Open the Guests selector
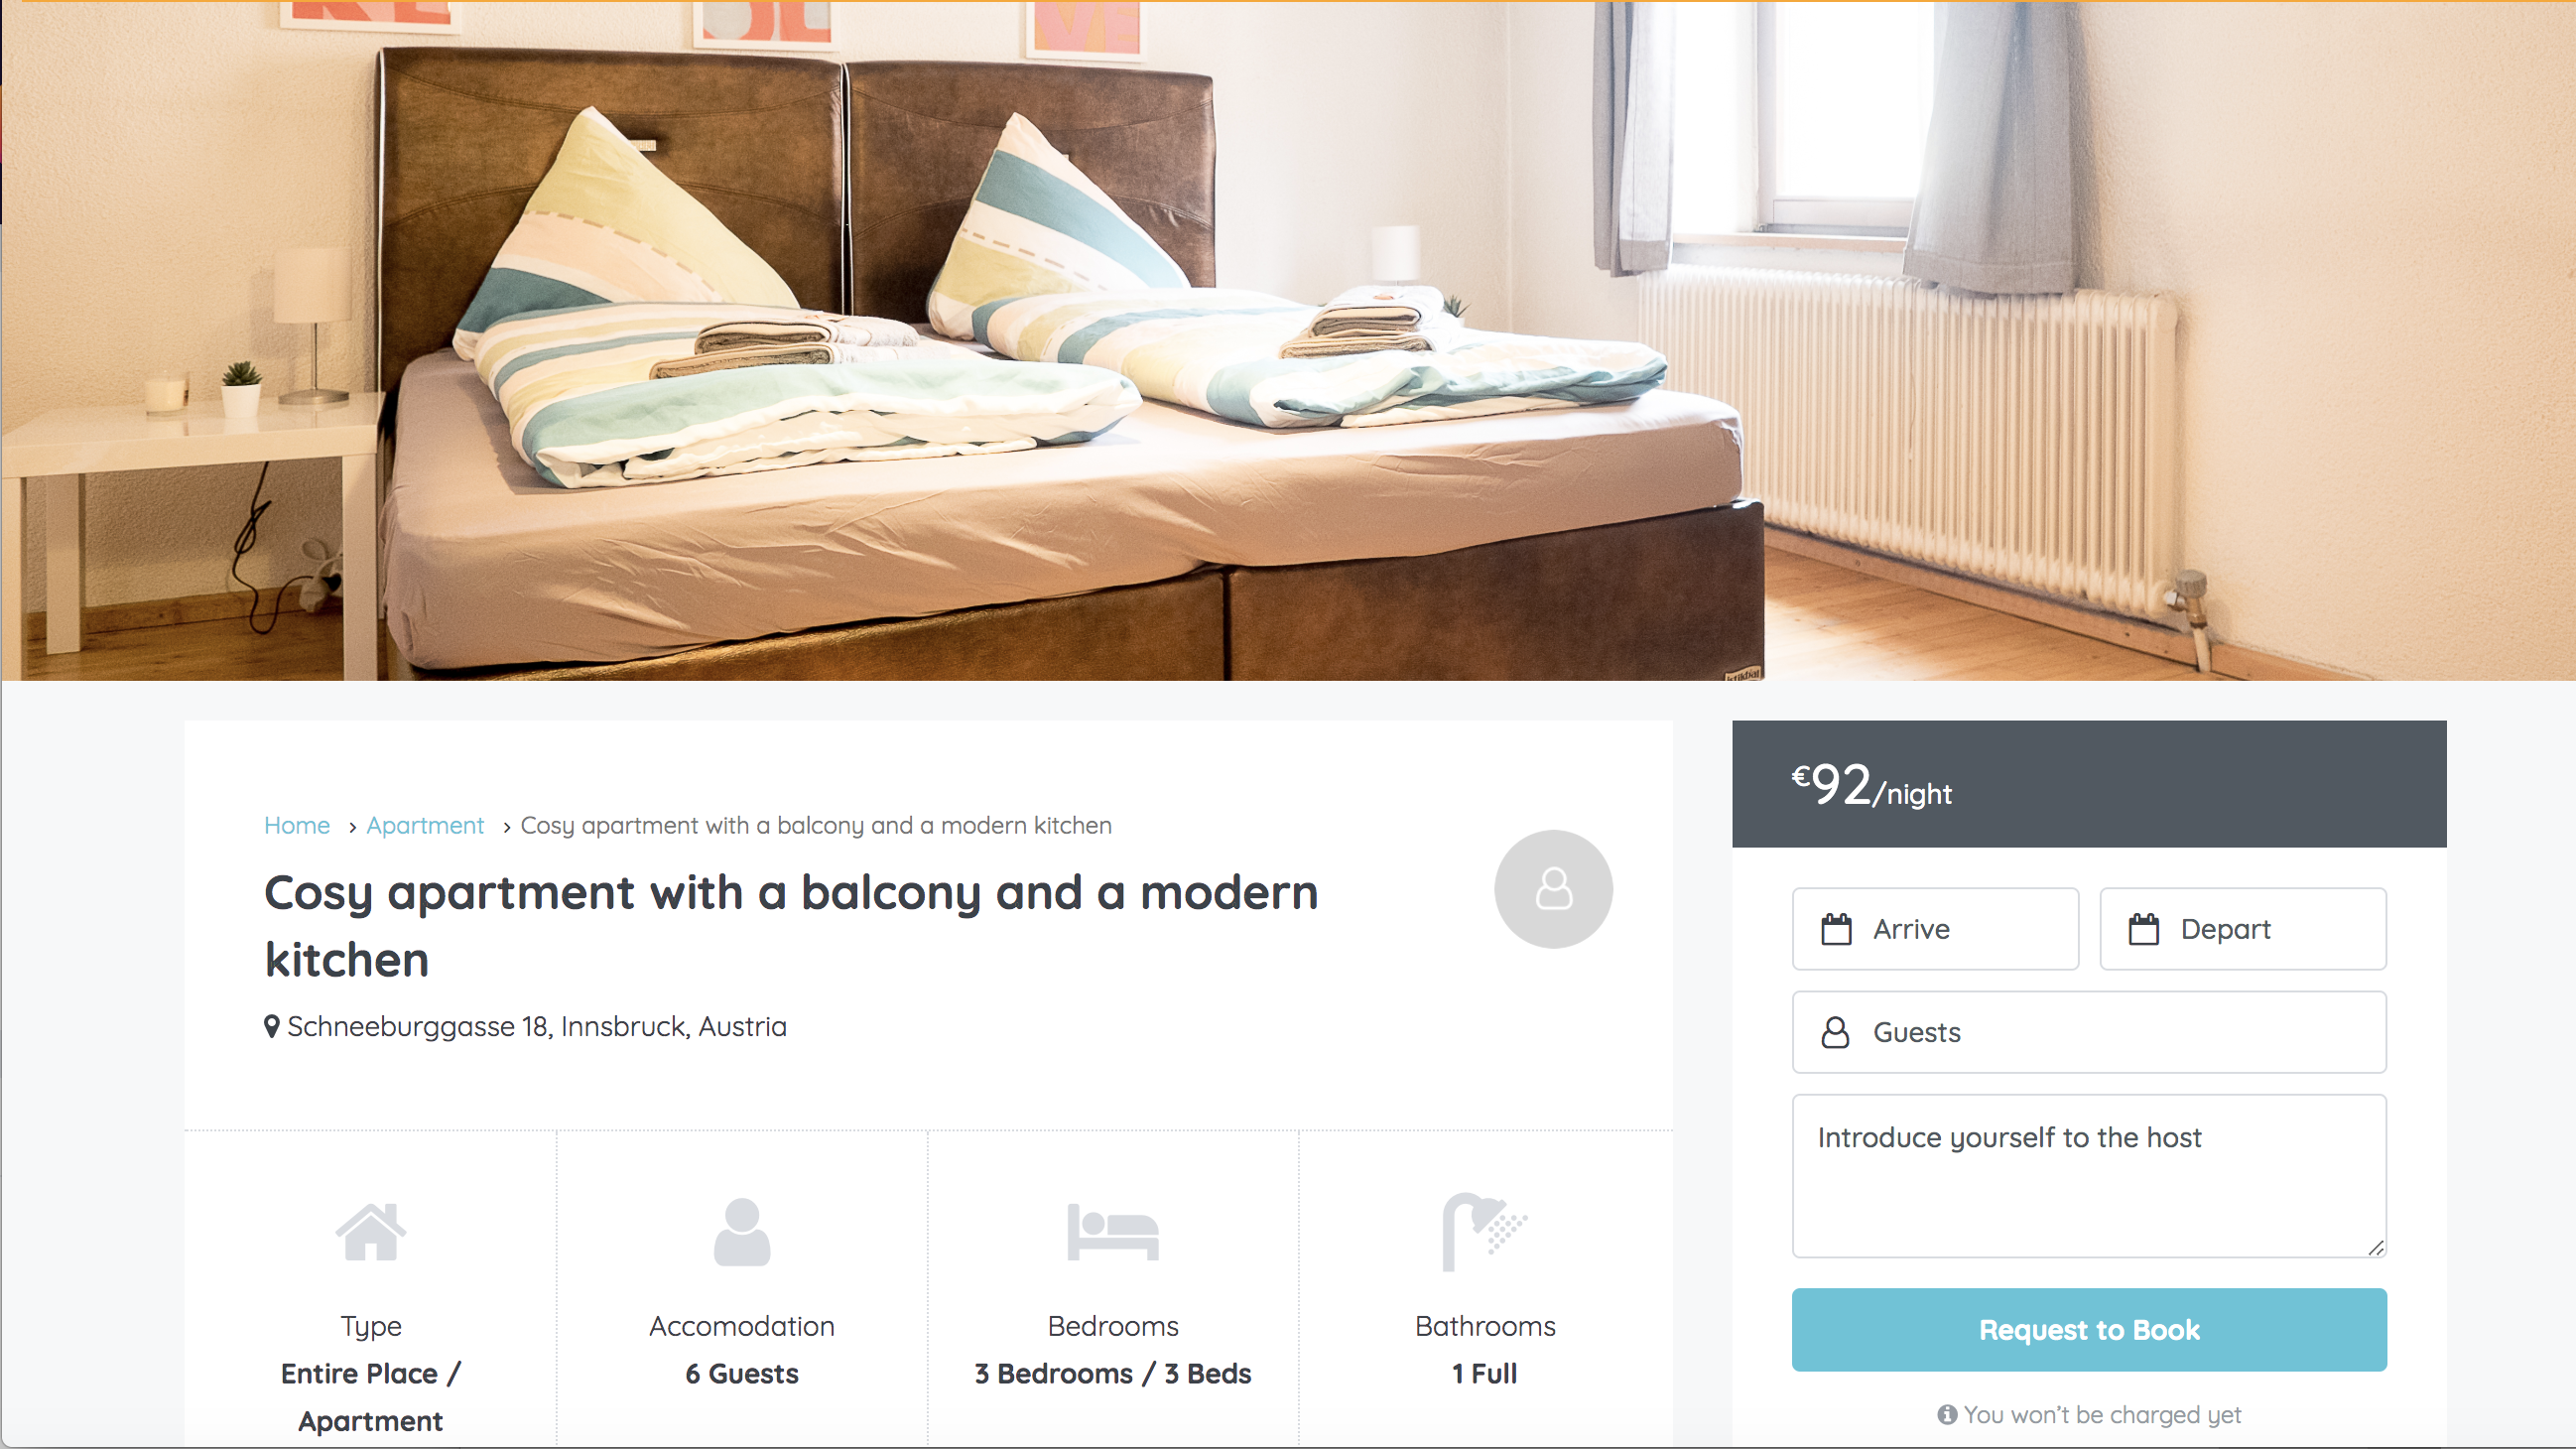 2089,1032
